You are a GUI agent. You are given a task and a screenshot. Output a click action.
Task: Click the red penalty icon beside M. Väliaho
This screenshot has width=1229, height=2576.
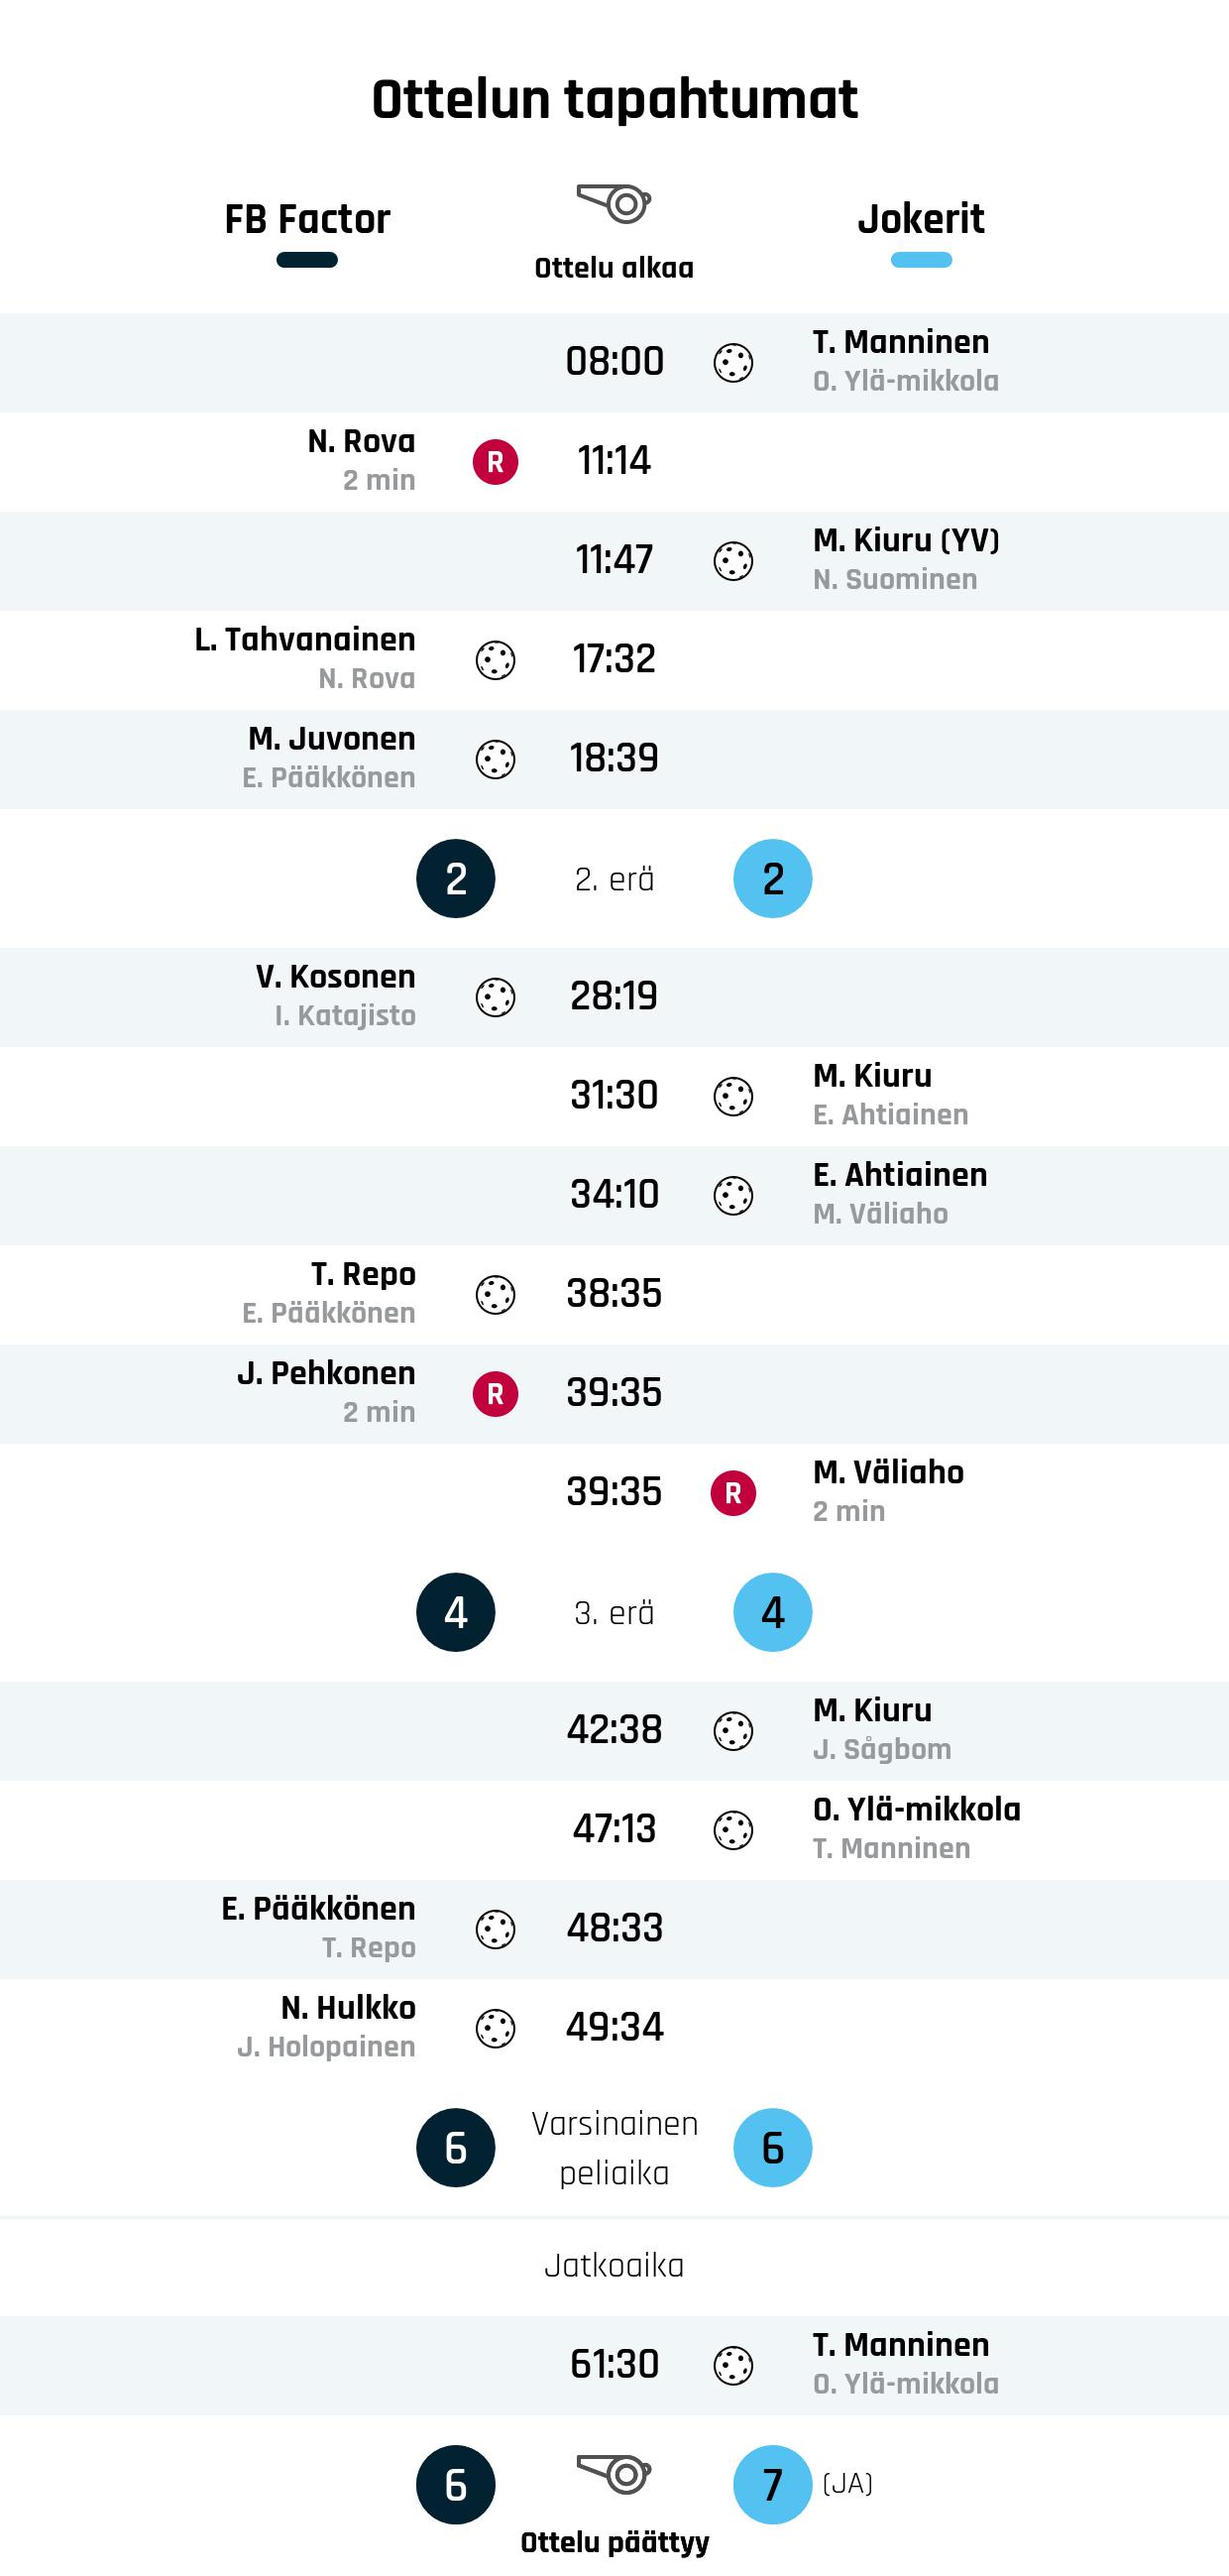pos(733,1493)
